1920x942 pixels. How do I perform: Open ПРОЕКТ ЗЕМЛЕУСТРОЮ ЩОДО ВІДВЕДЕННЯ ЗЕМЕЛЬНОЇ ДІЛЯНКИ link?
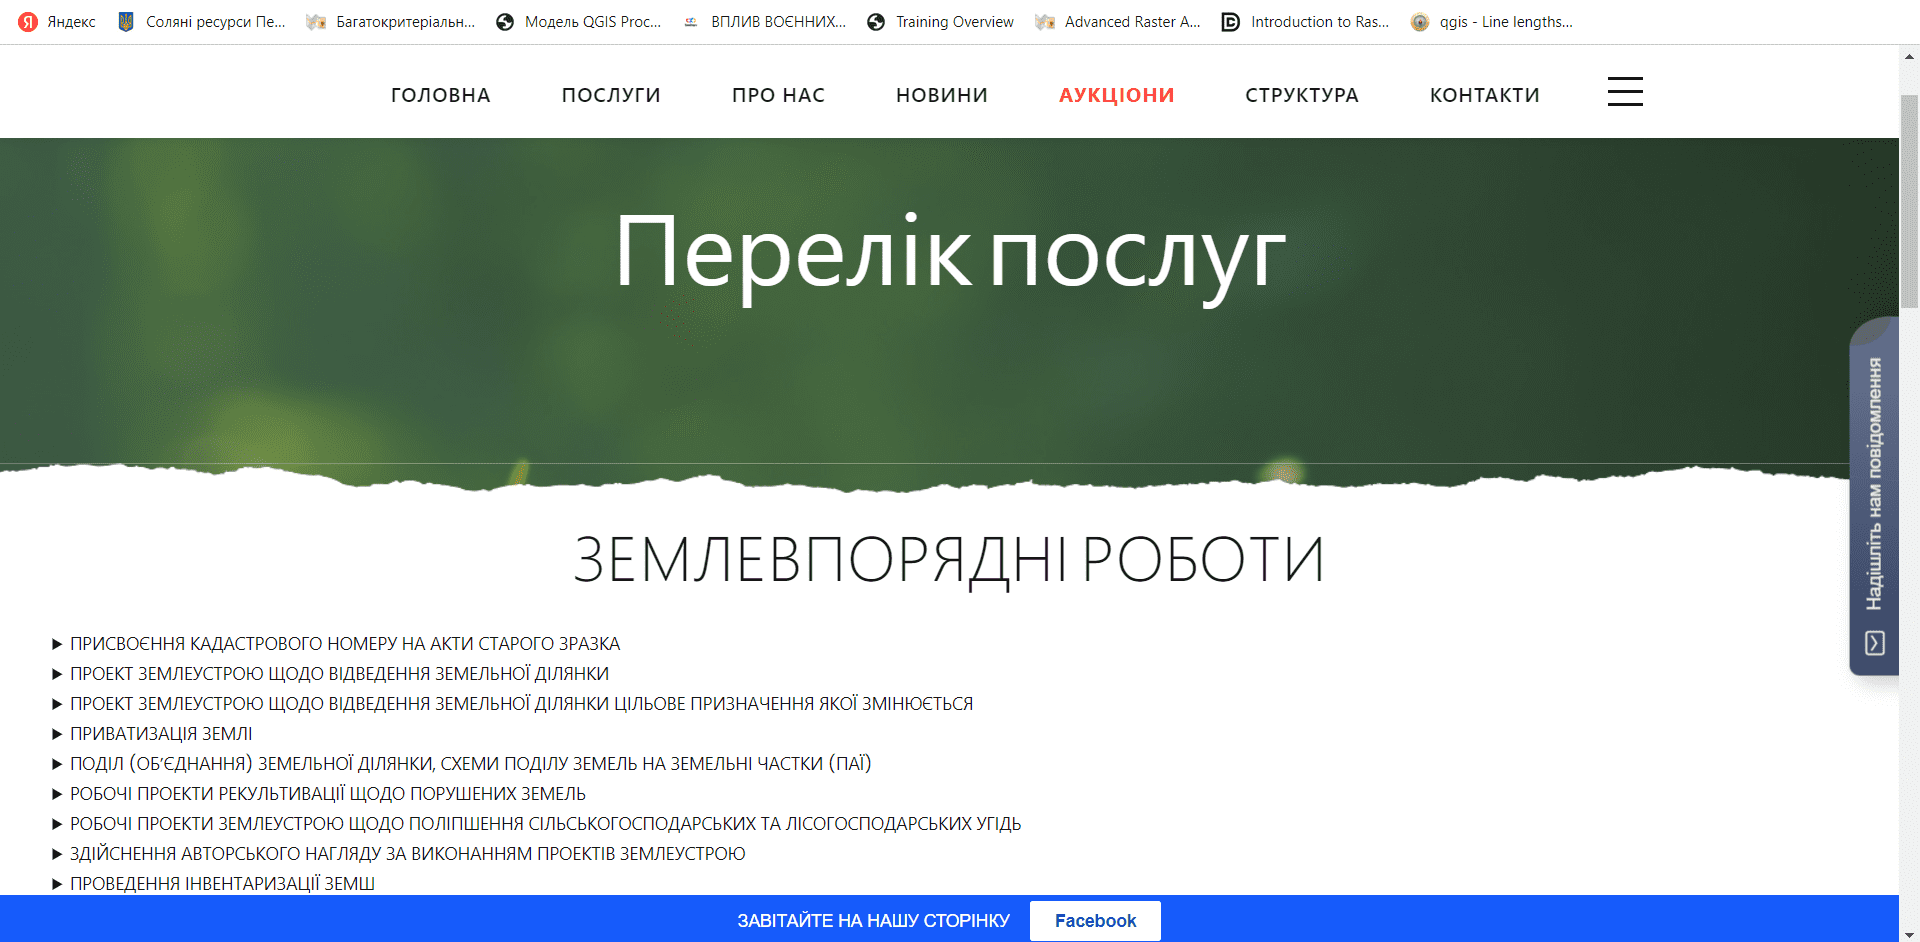pyautogui.click(x=339, y=674)
